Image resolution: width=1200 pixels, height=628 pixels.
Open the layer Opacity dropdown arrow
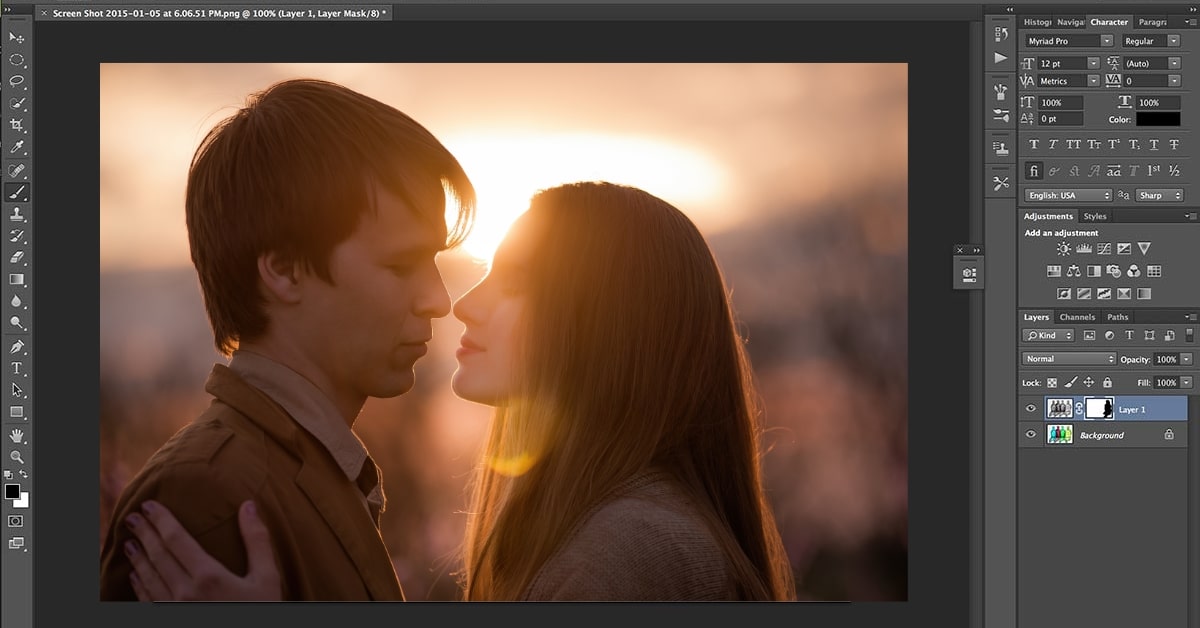(1186, 358)
